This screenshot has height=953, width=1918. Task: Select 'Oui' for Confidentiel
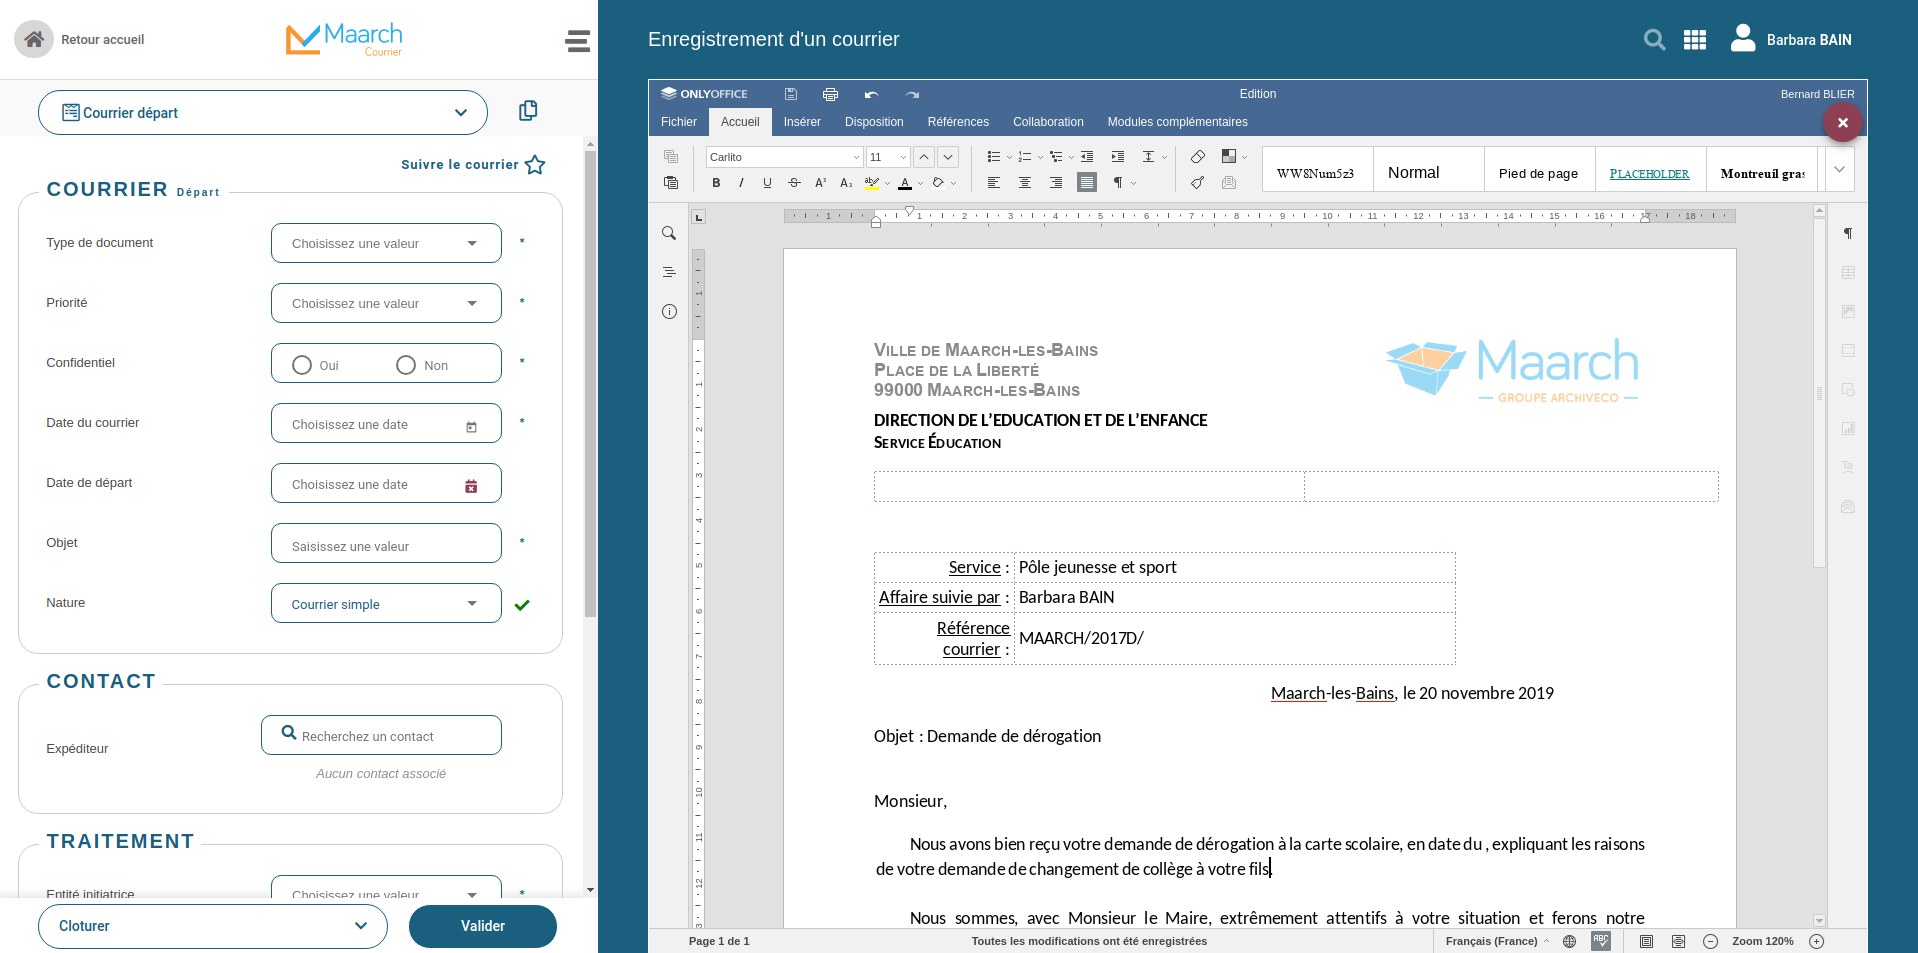click(x=302, y=365)
